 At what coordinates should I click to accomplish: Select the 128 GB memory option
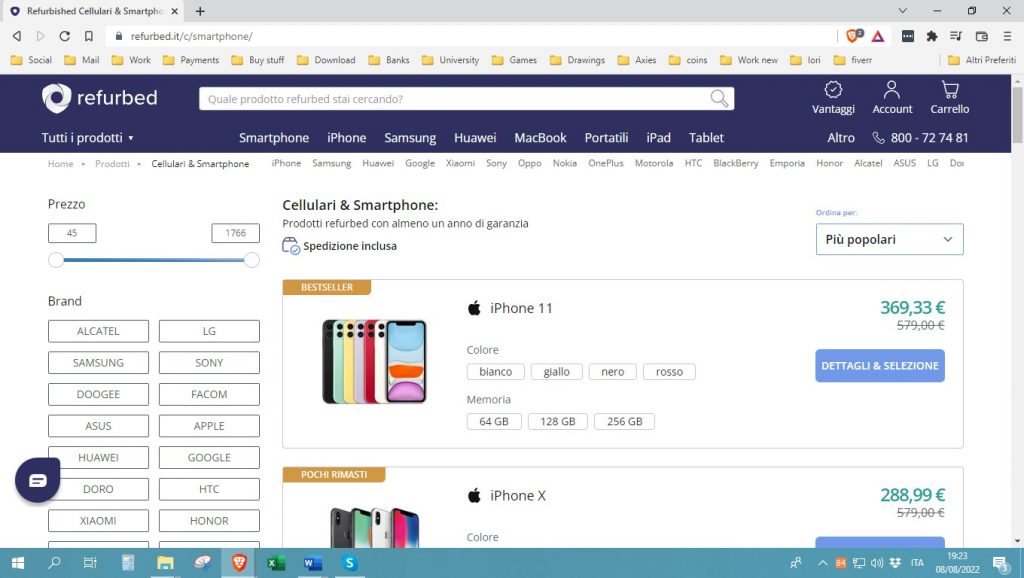coord(558,421)
